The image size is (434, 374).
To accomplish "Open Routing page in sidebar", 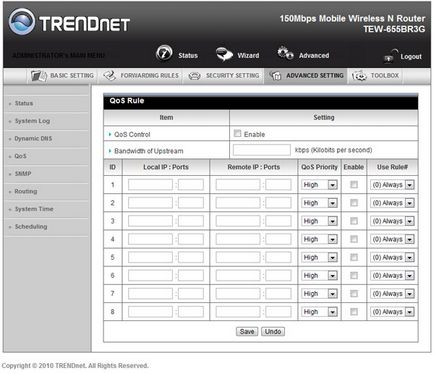I will click(26, 191).
